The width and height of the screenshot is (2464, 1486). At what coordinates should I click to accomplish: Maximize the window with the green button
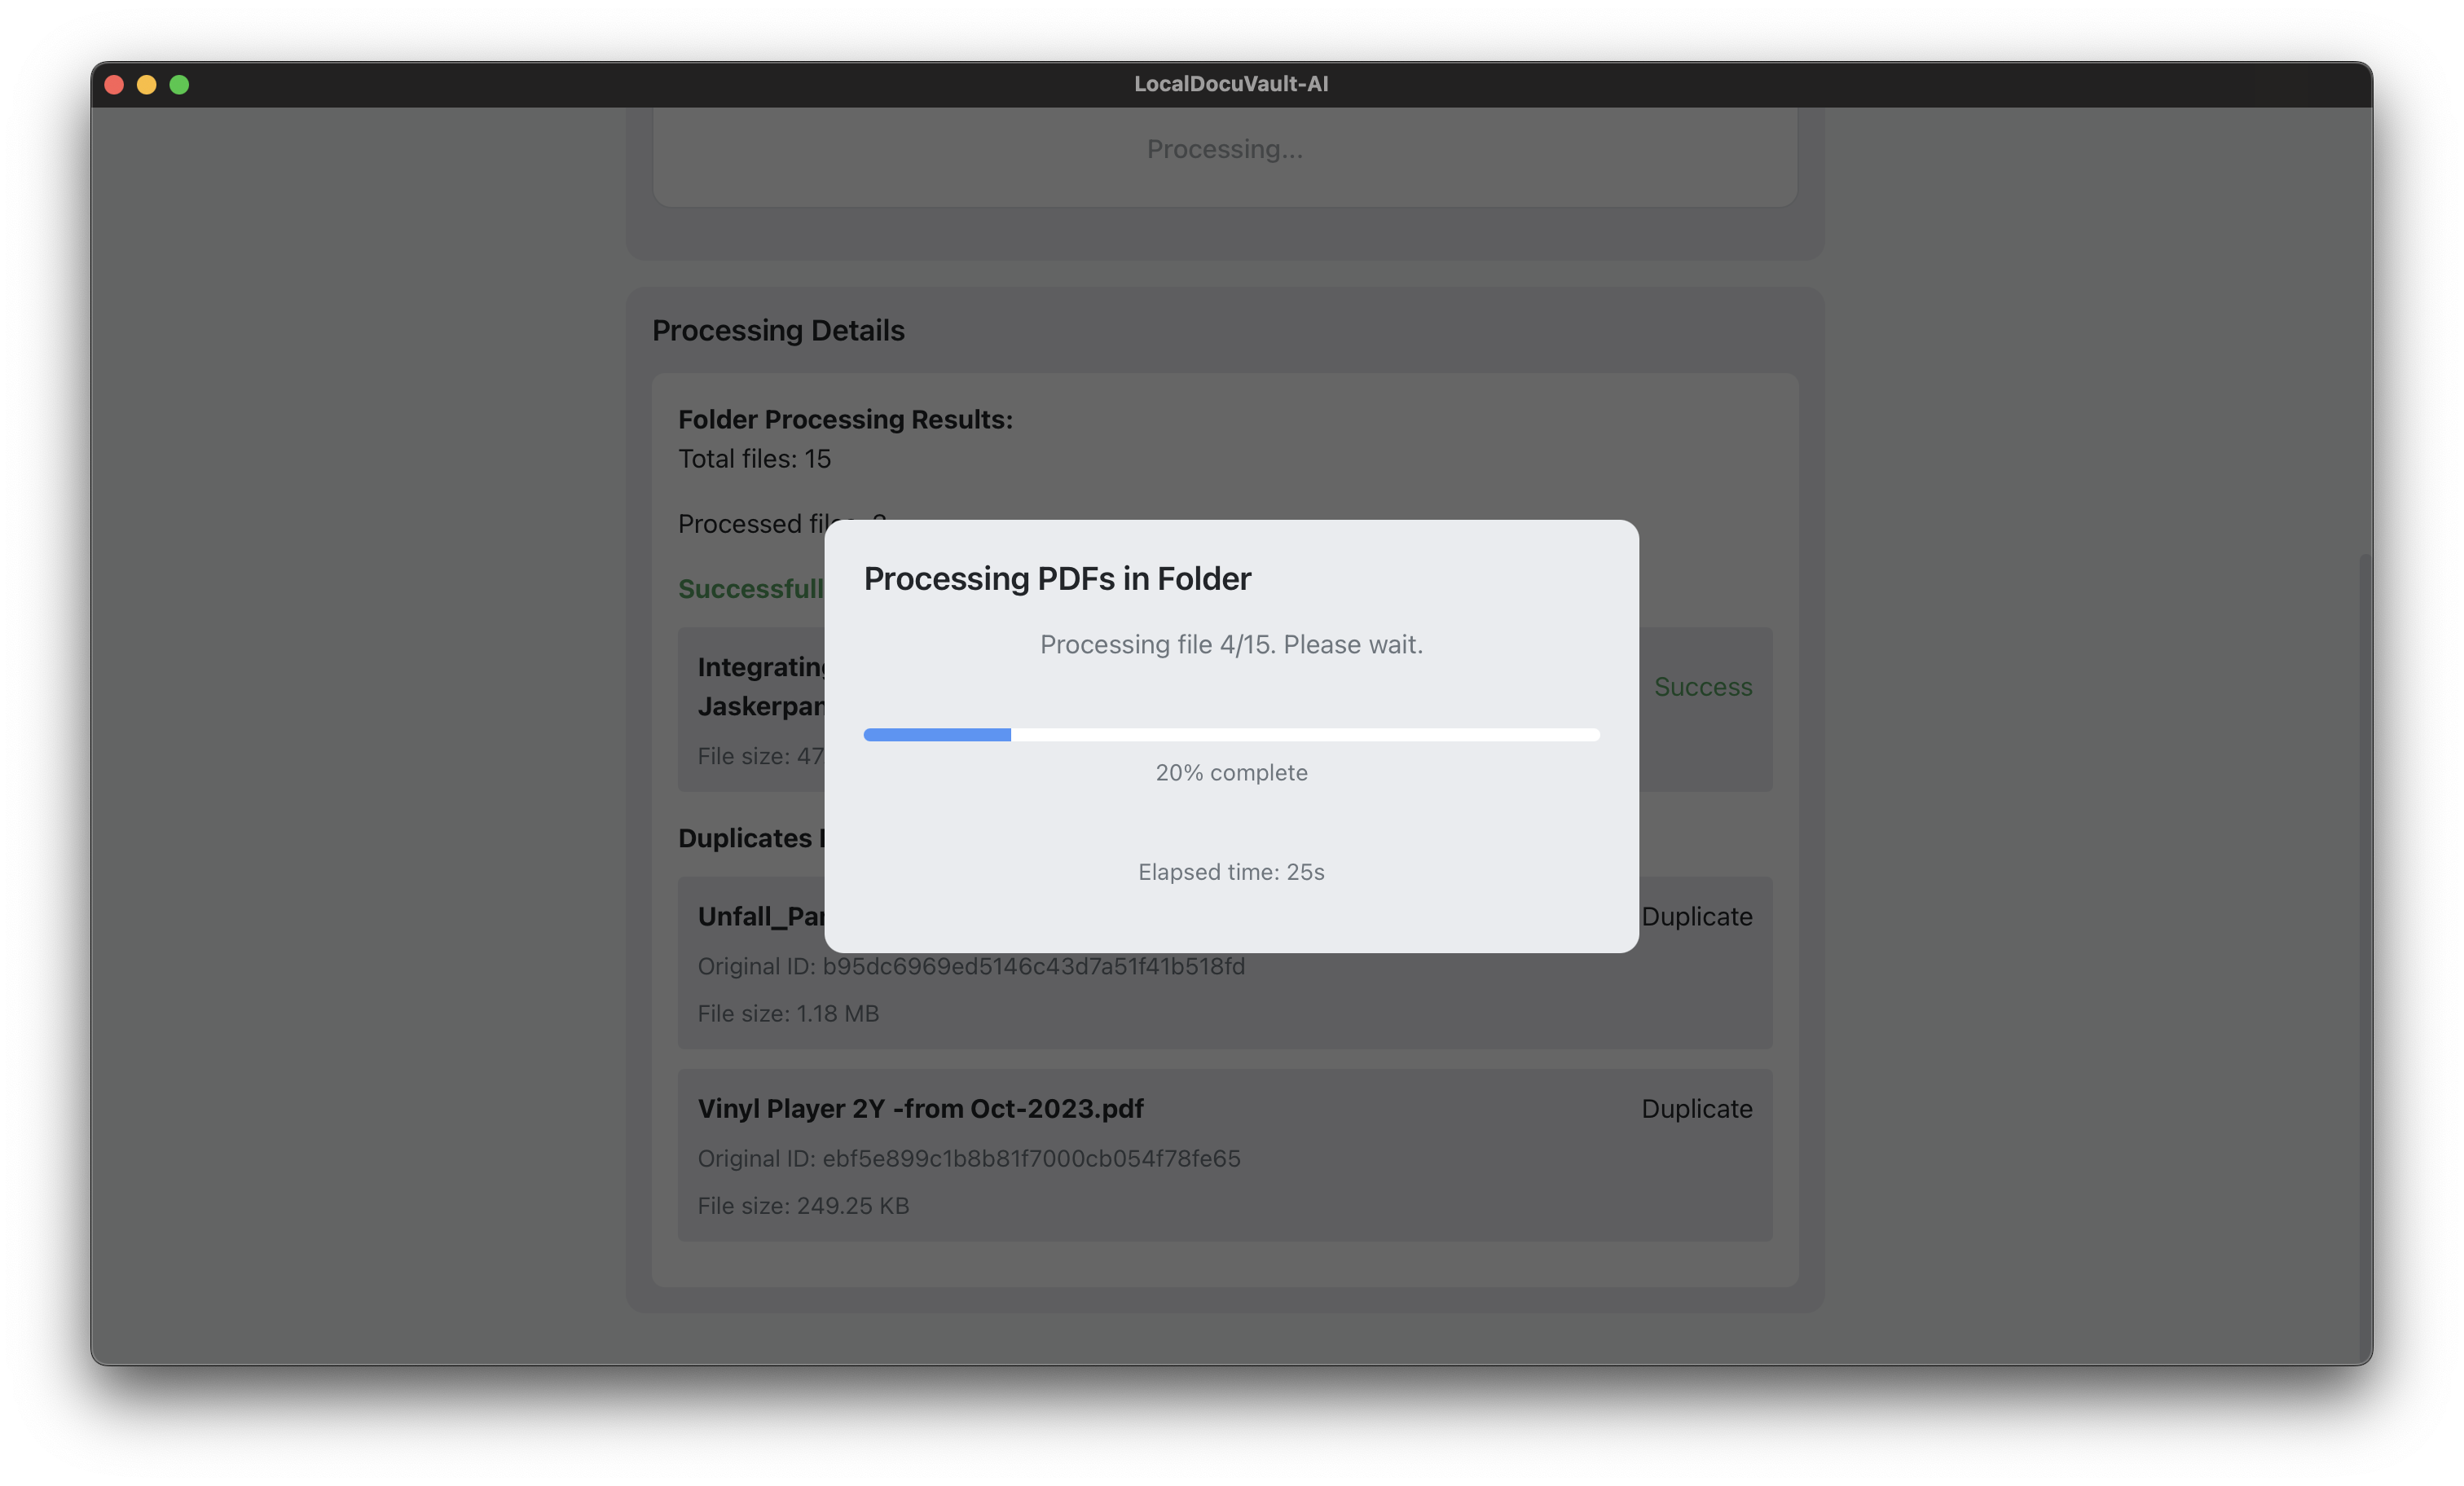click(x=180, y=85)
